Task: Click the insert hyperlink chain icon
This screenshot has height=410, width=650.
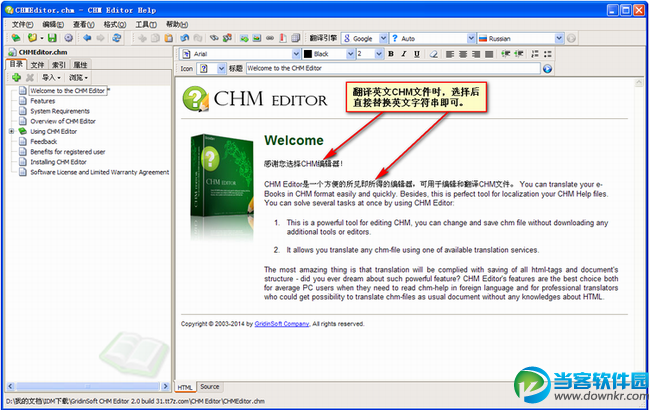Action: (270, 38)
